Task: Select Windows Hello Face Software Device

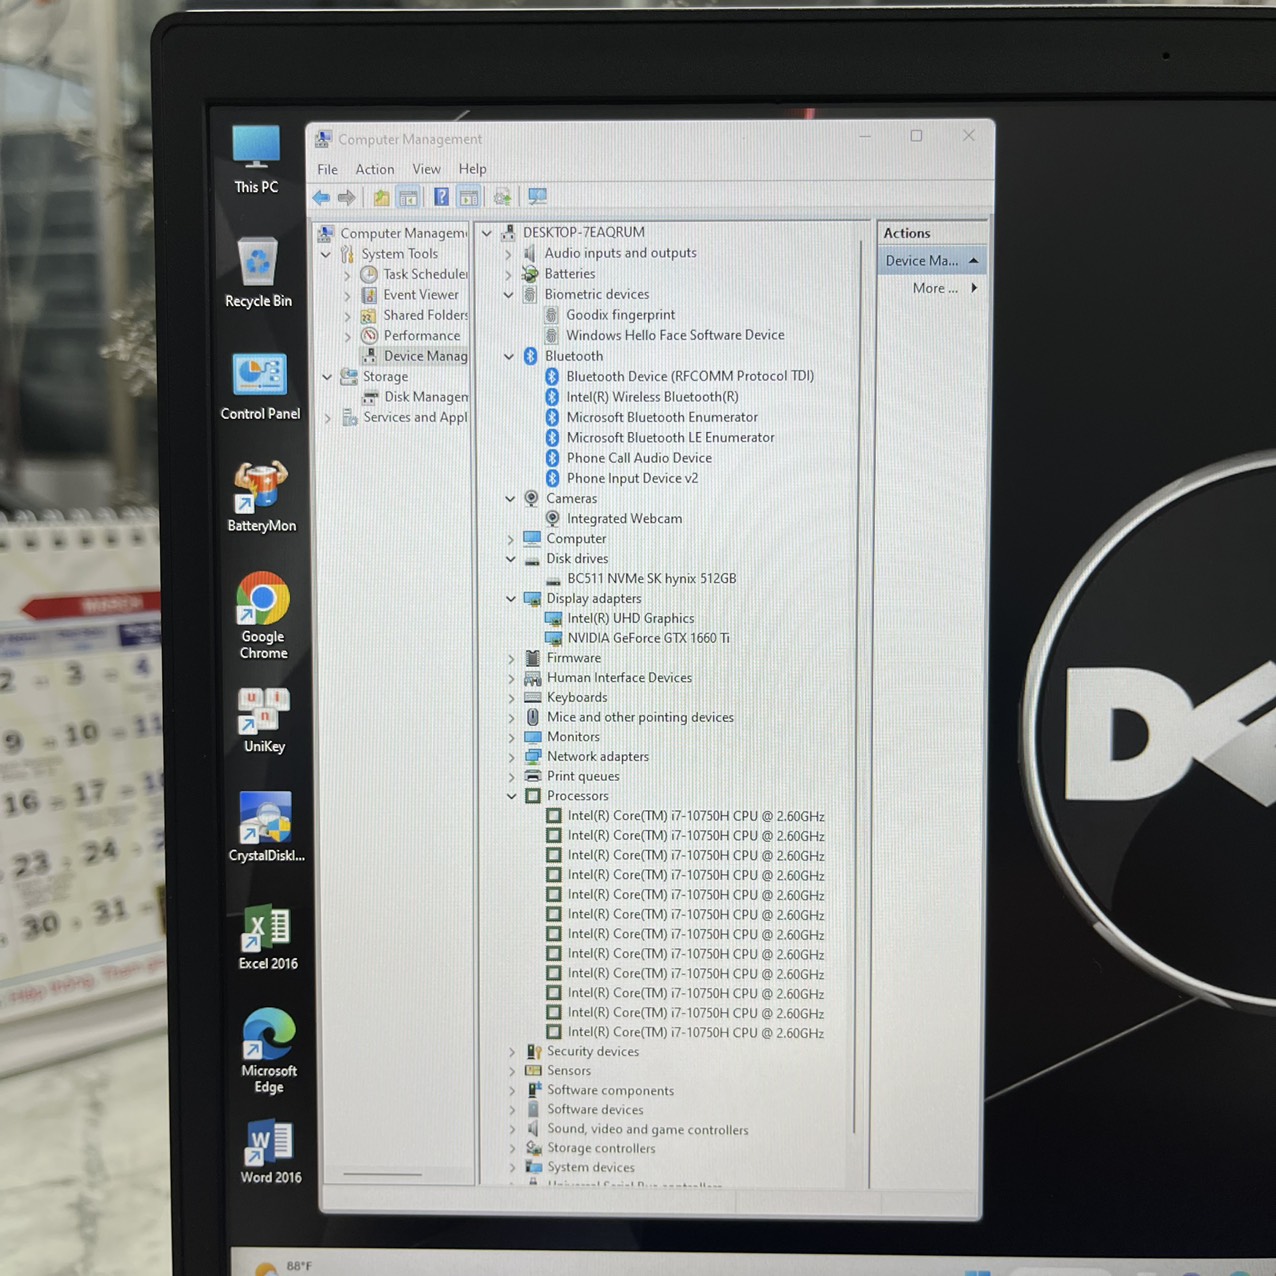Action: coord(675,335)
